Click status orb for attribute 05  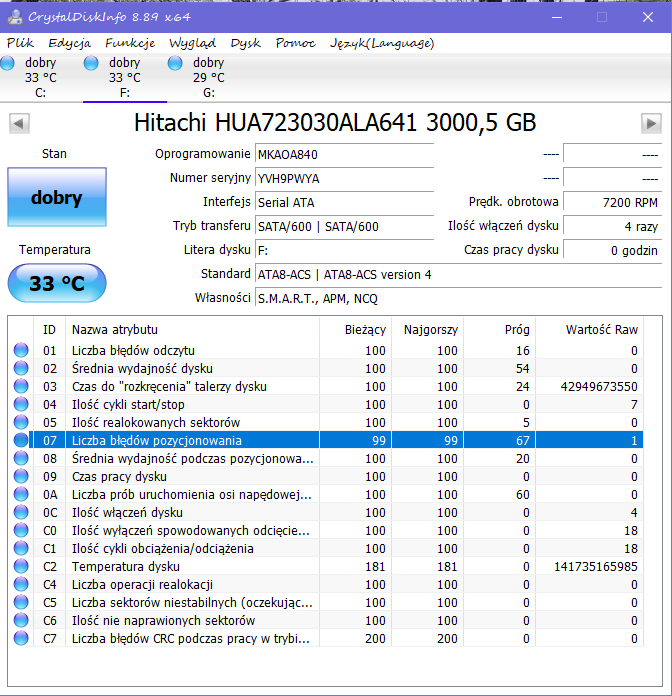point(21,422)
